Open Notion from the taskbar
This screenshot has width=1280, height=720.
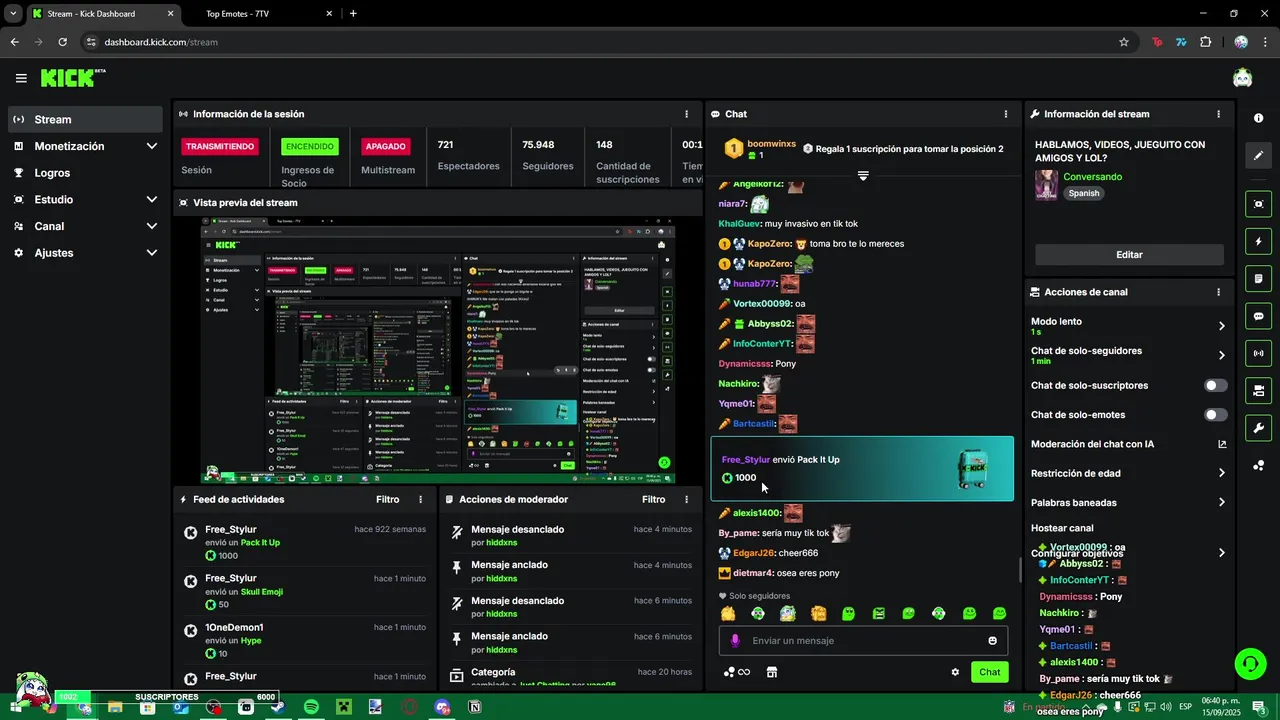[x=475, y=707]
